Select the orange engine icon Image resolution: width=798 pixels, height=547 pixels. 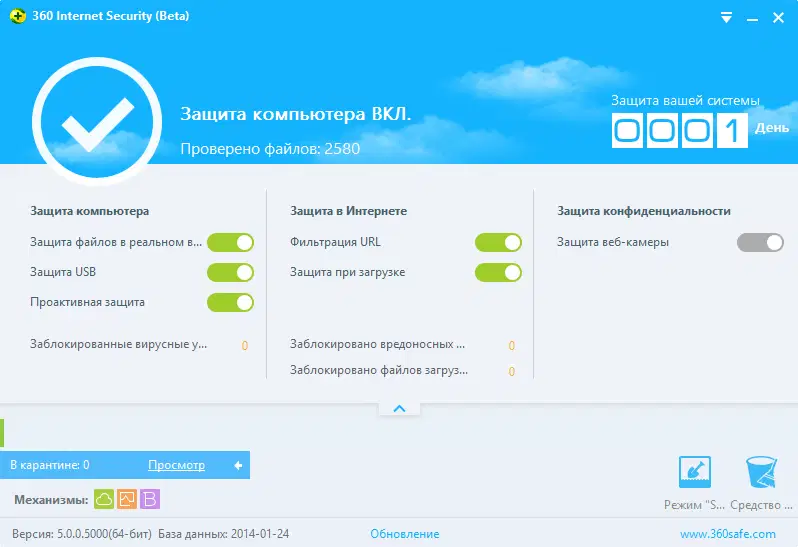(x=127, y=499)
